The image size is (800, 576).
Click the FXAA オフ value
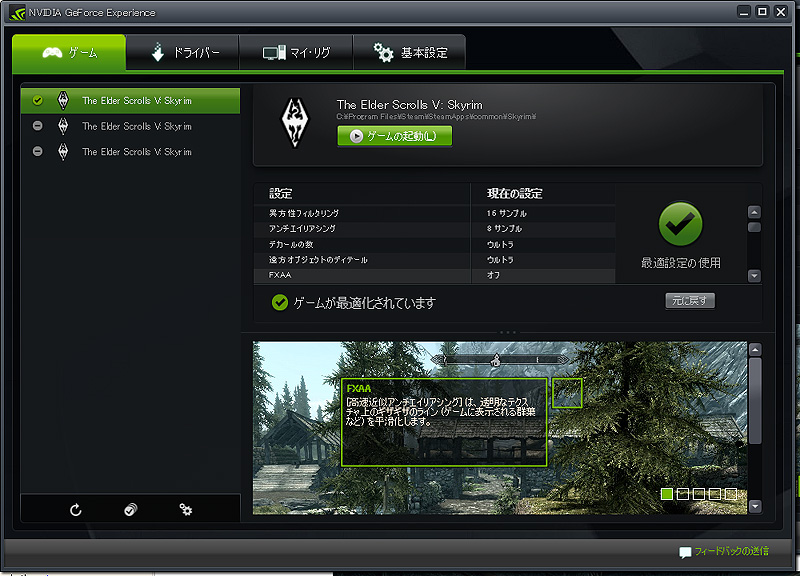[493, 275]
